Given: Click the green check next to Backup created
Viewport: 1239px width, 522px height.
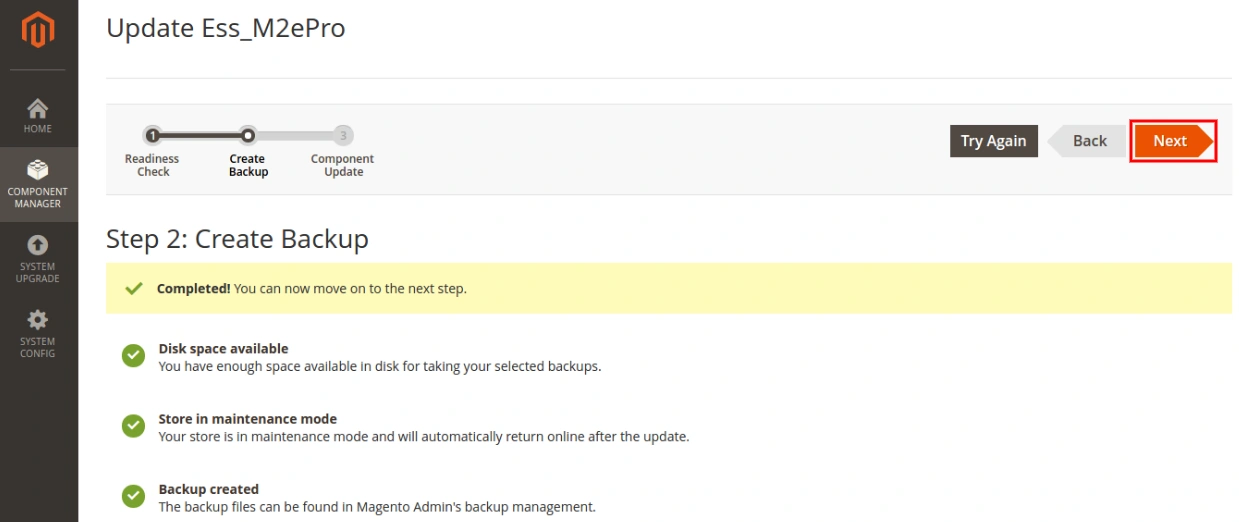Looking at the screenshot, I should 133,496.
